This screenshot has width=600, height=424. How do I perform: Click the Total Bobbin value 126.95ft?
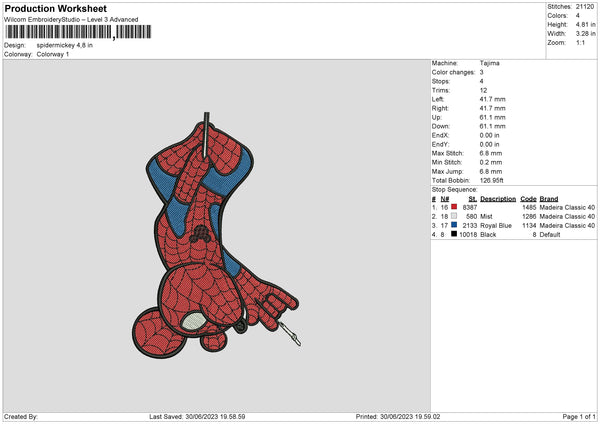pyautogui.click(x=492, y=181)
